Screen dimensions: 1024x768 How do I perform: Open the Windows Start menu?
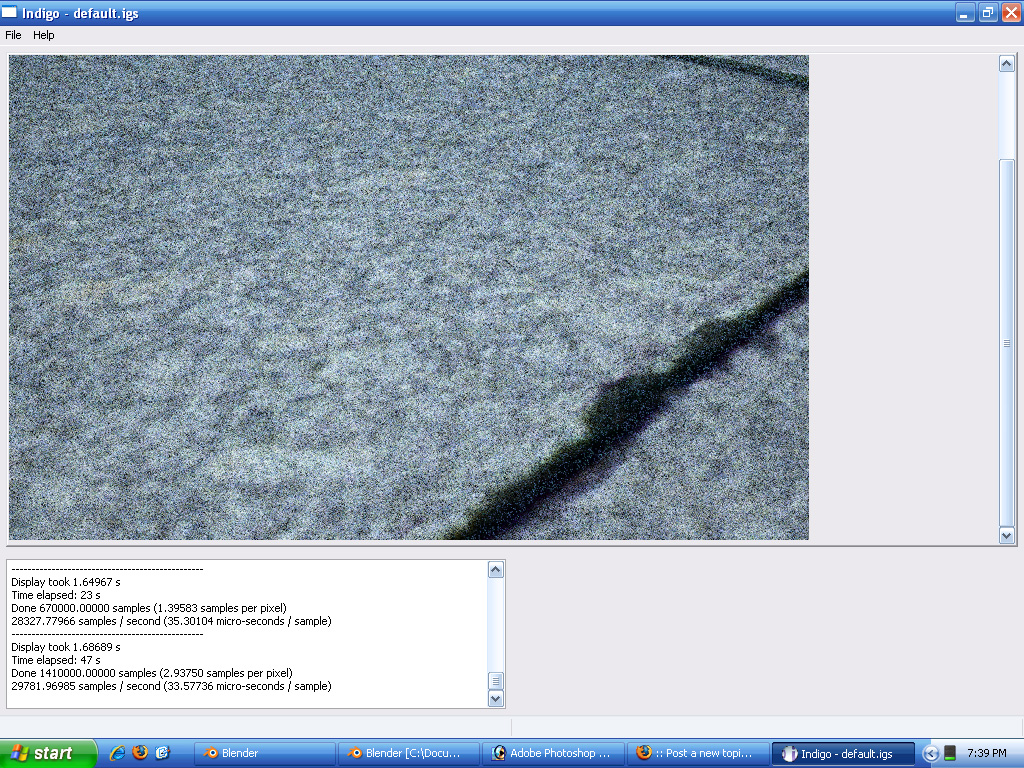coord(48,753)
